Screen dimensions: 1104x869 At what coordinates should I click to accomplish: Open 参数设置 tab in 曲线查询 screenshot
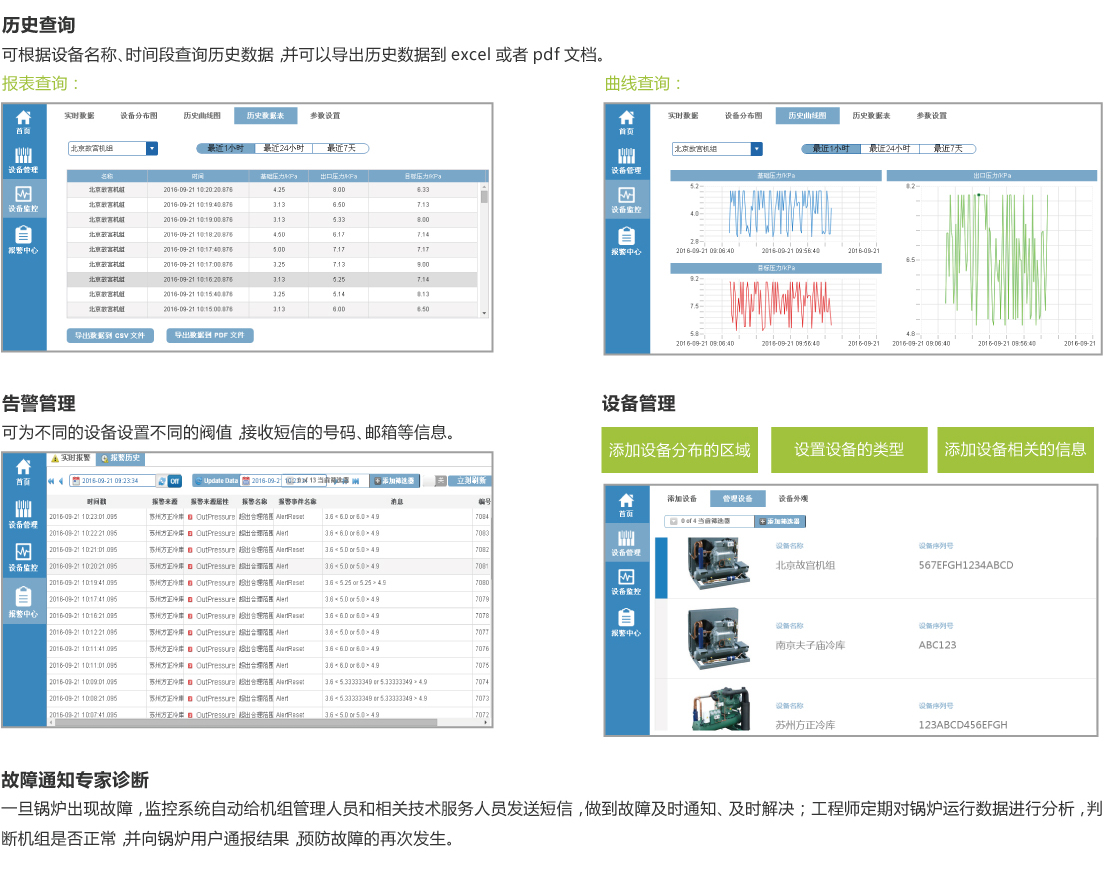[x=932, y=115]
